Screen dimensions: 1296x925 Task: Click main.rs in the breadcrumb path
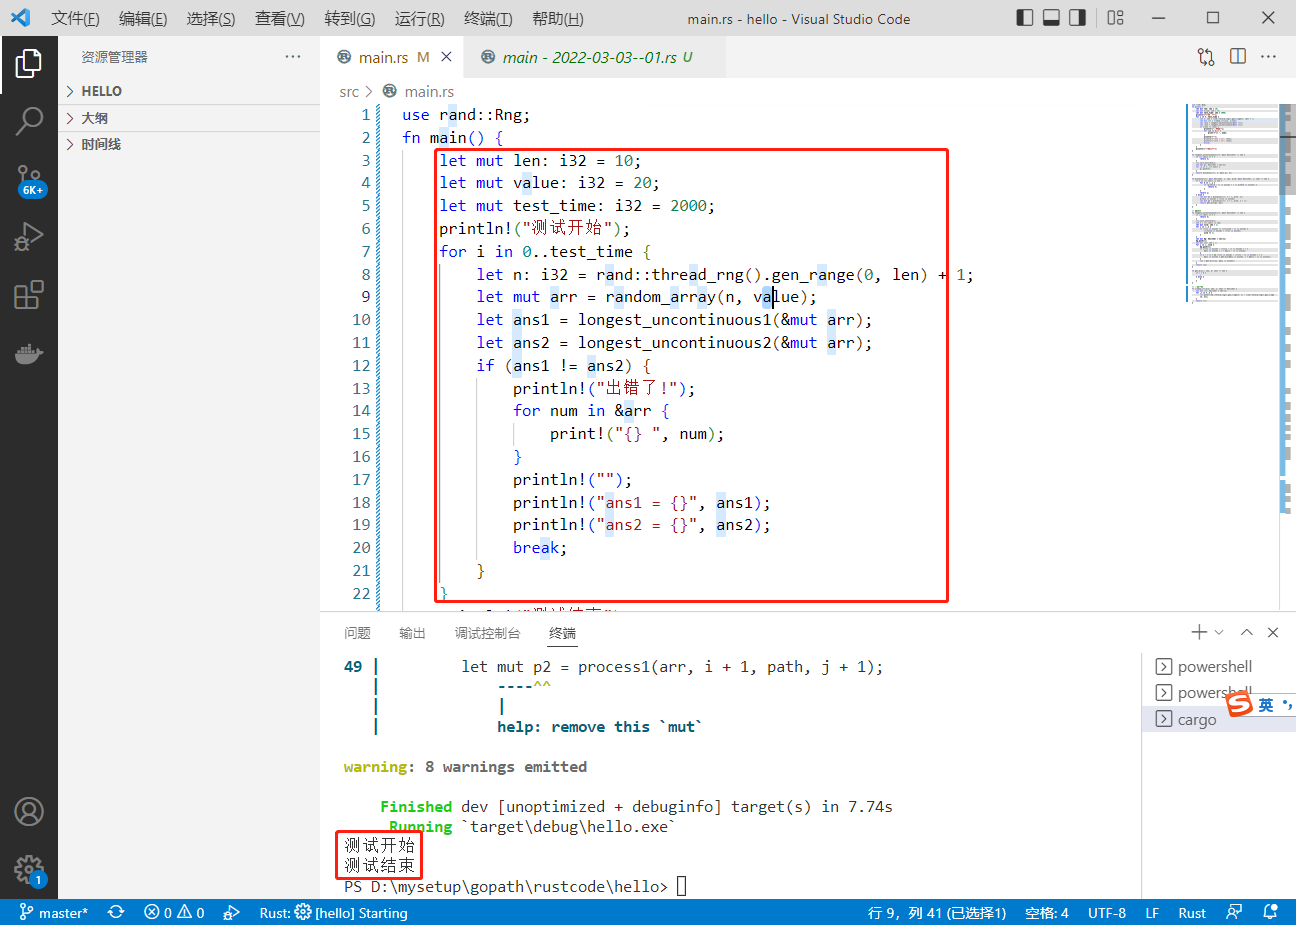429,92
